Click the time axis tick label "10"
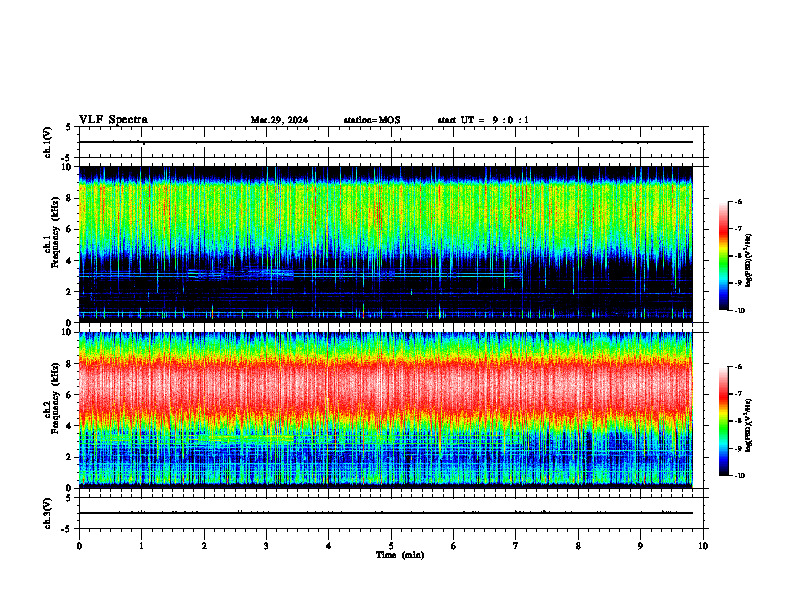This screenshot has width=792, height=612. (x=703, y=546)
